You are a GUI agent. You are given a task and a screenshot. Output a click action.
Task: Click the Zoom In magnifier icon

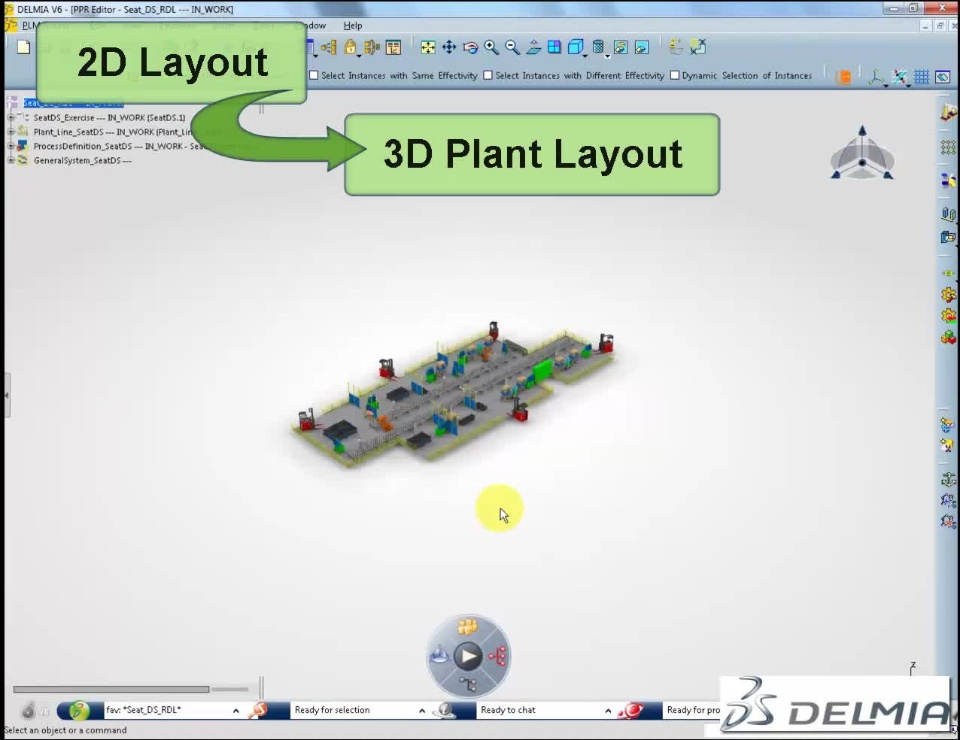click(x=491, y=47)
